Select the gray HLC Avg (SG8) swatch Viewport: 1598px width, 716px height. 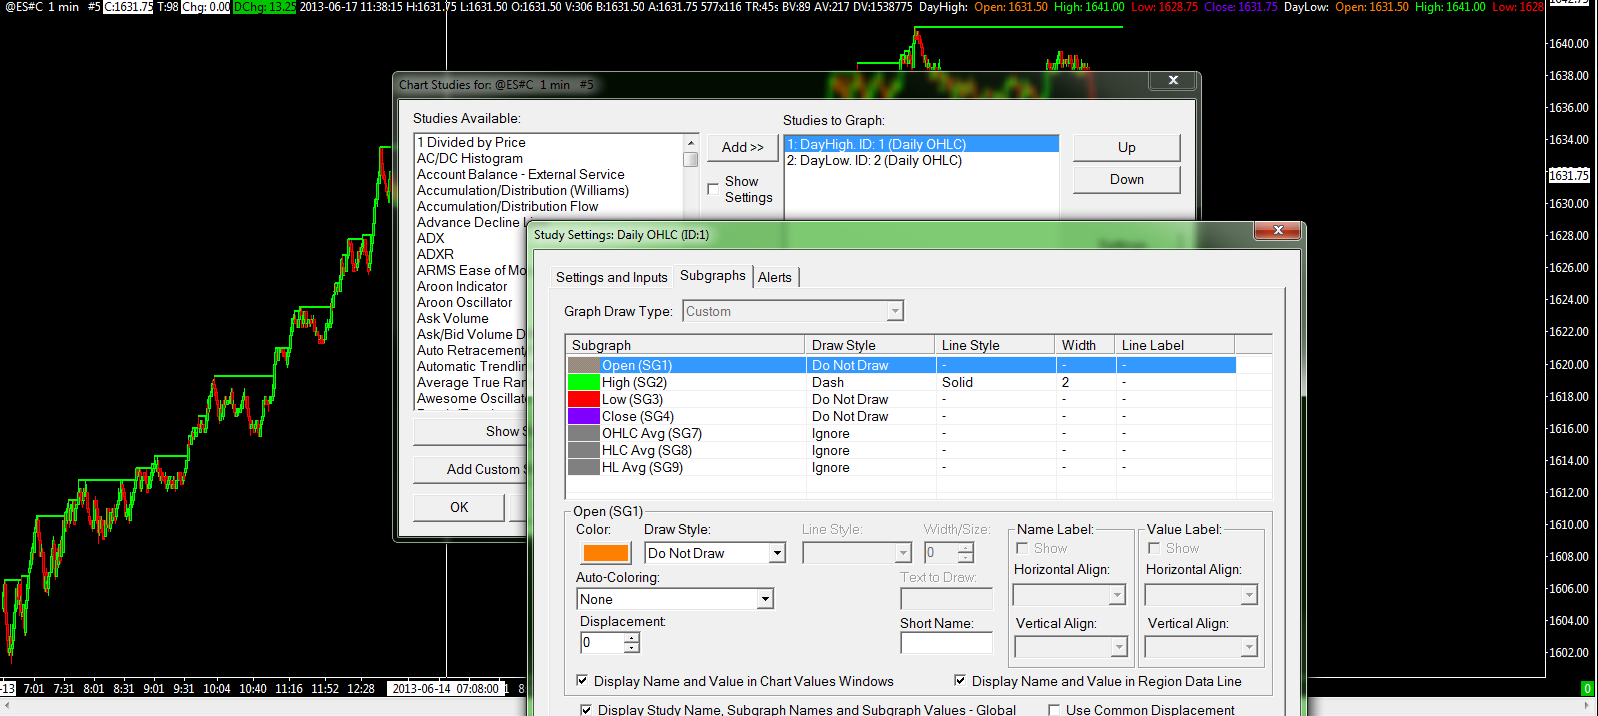point(583,450)
